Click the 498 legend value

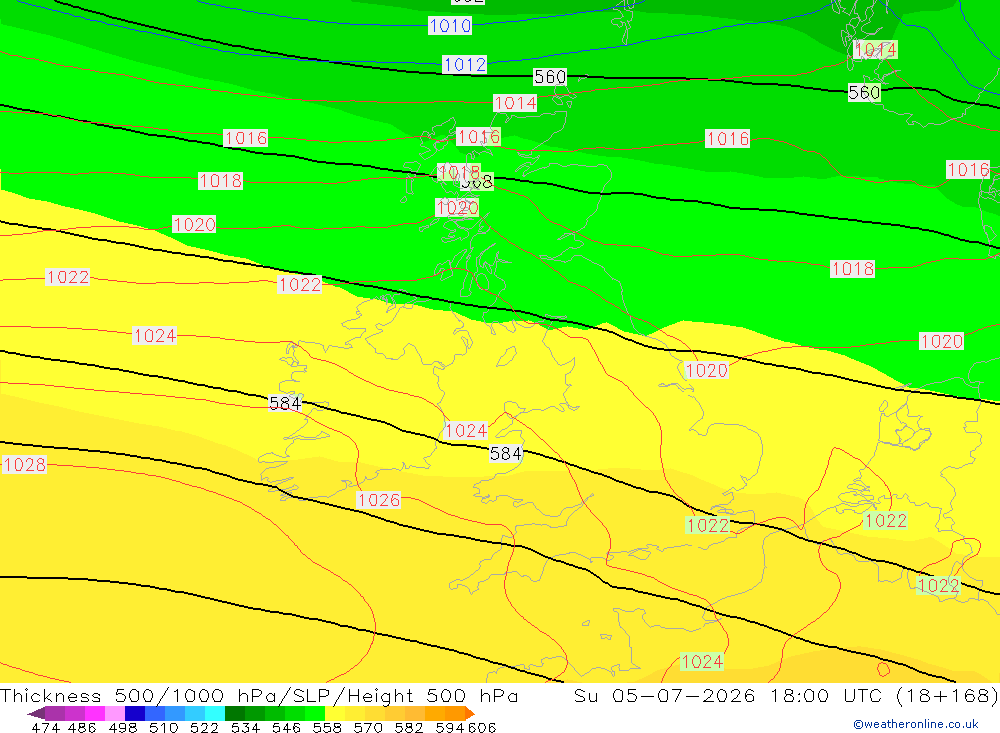(122, 727)
